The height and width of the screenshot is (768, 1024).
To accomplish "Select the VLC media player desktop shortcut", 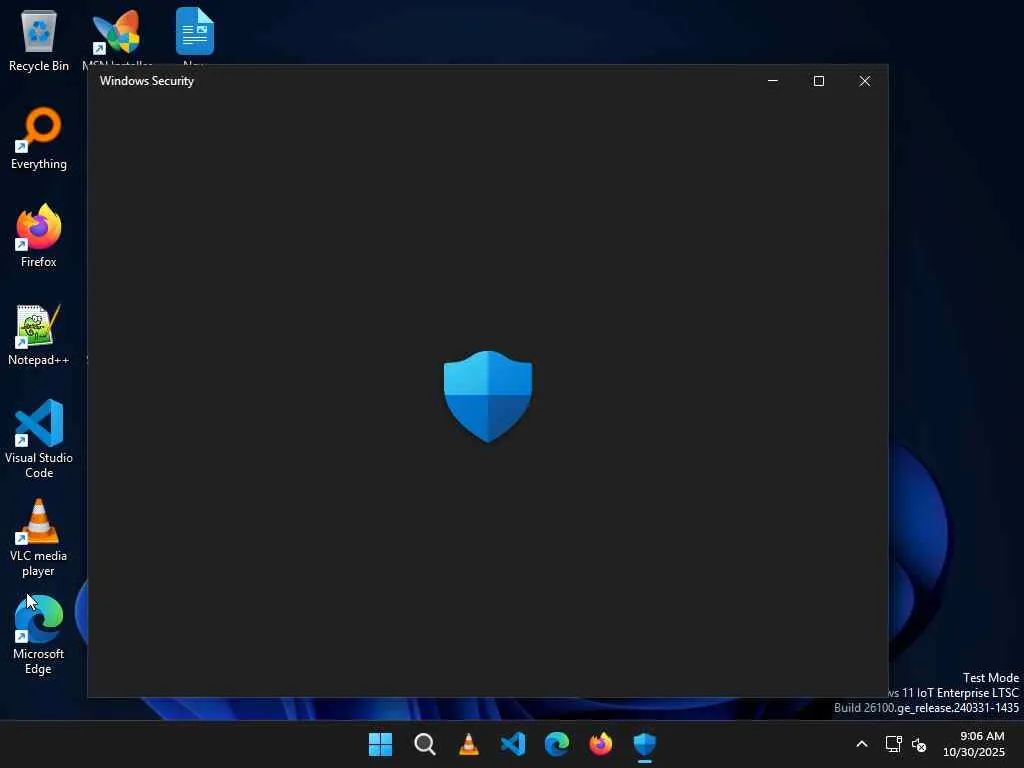I will click(x=39, y=537).
